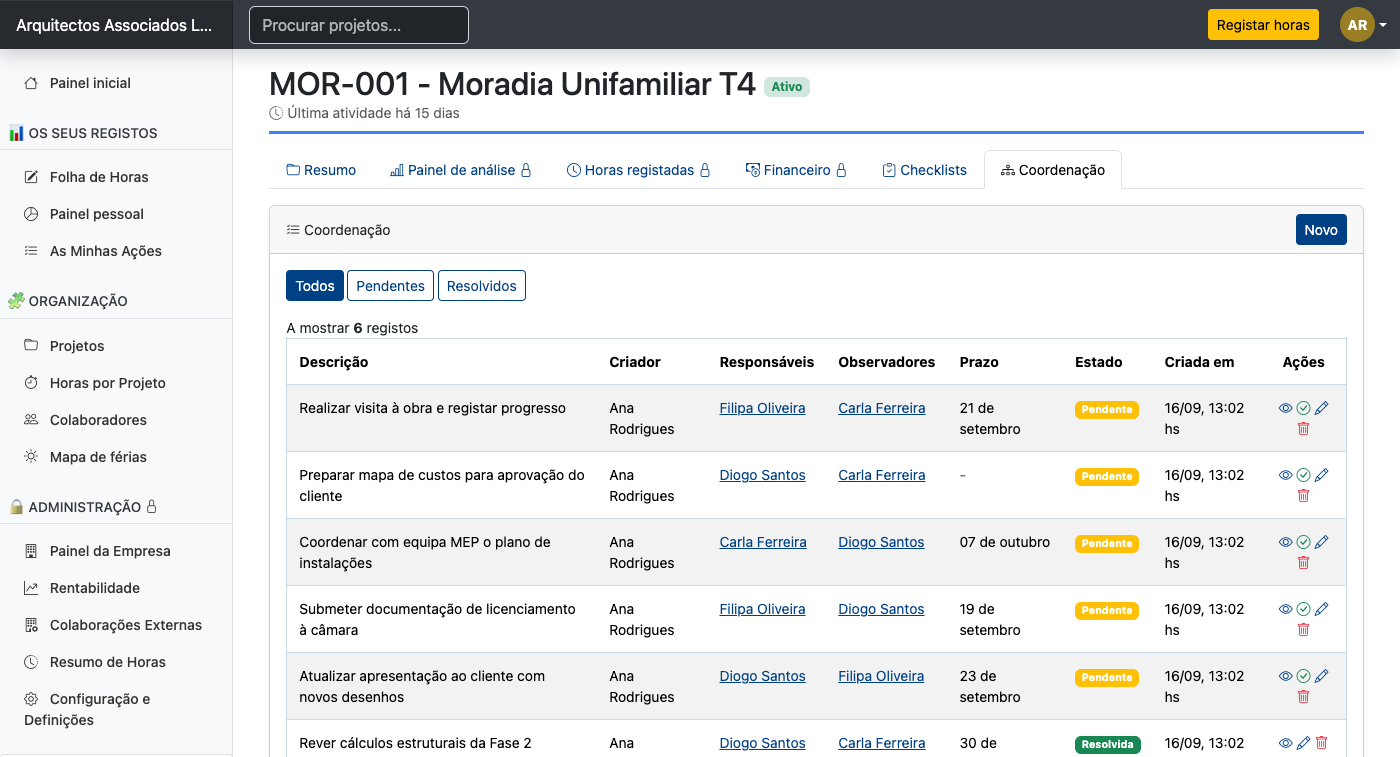
Task: Switch to the Painel de análise tab
Action: click(461, 170)
